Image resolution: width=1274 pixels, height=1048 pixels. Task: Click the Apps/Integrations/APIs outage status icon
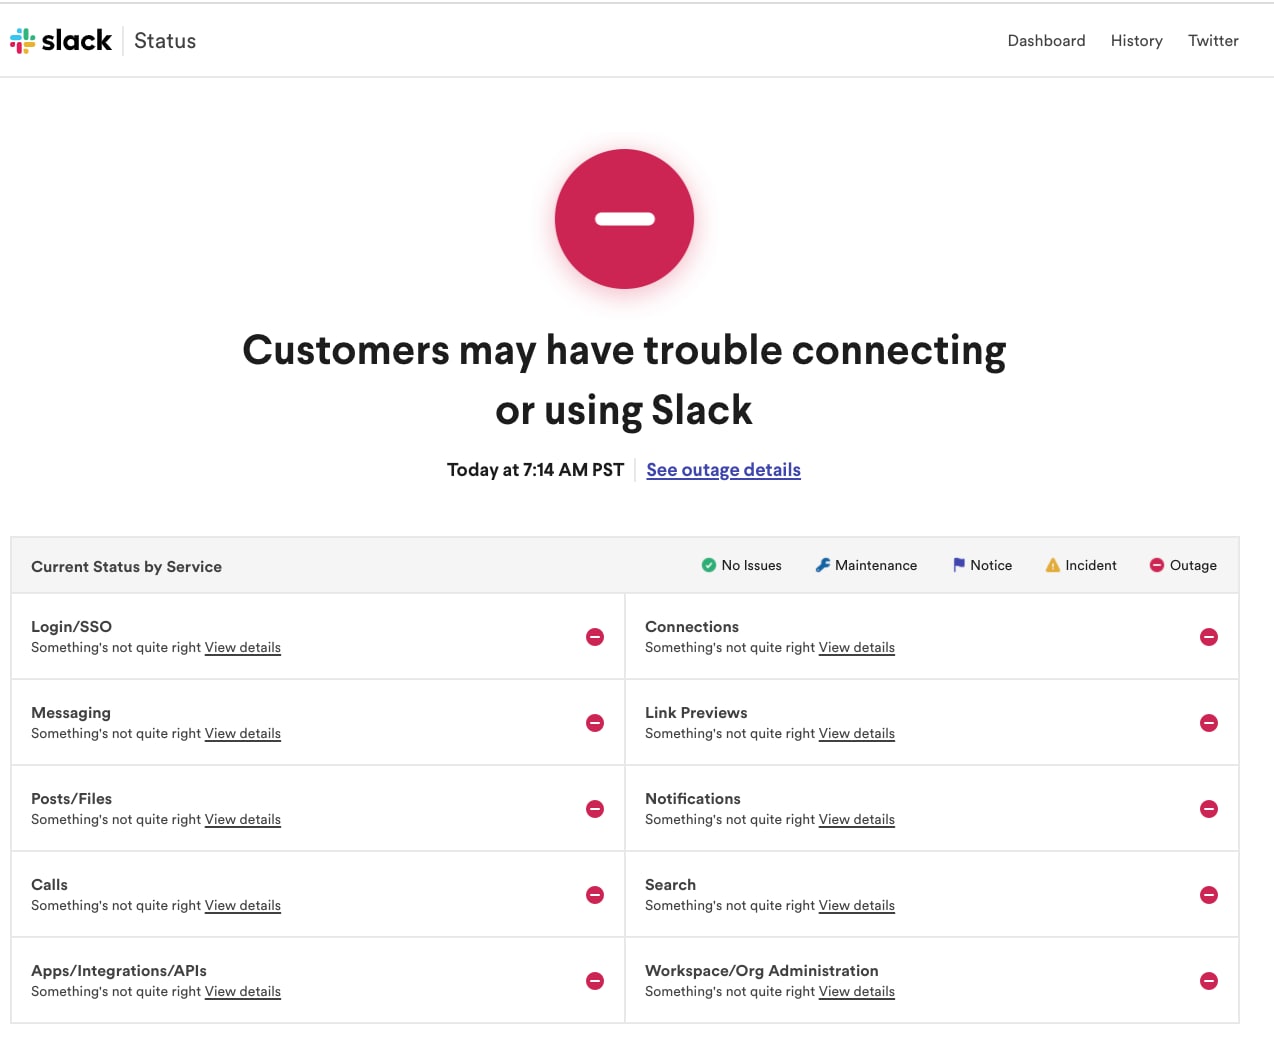pyautogui.click(x=595, y=981)
